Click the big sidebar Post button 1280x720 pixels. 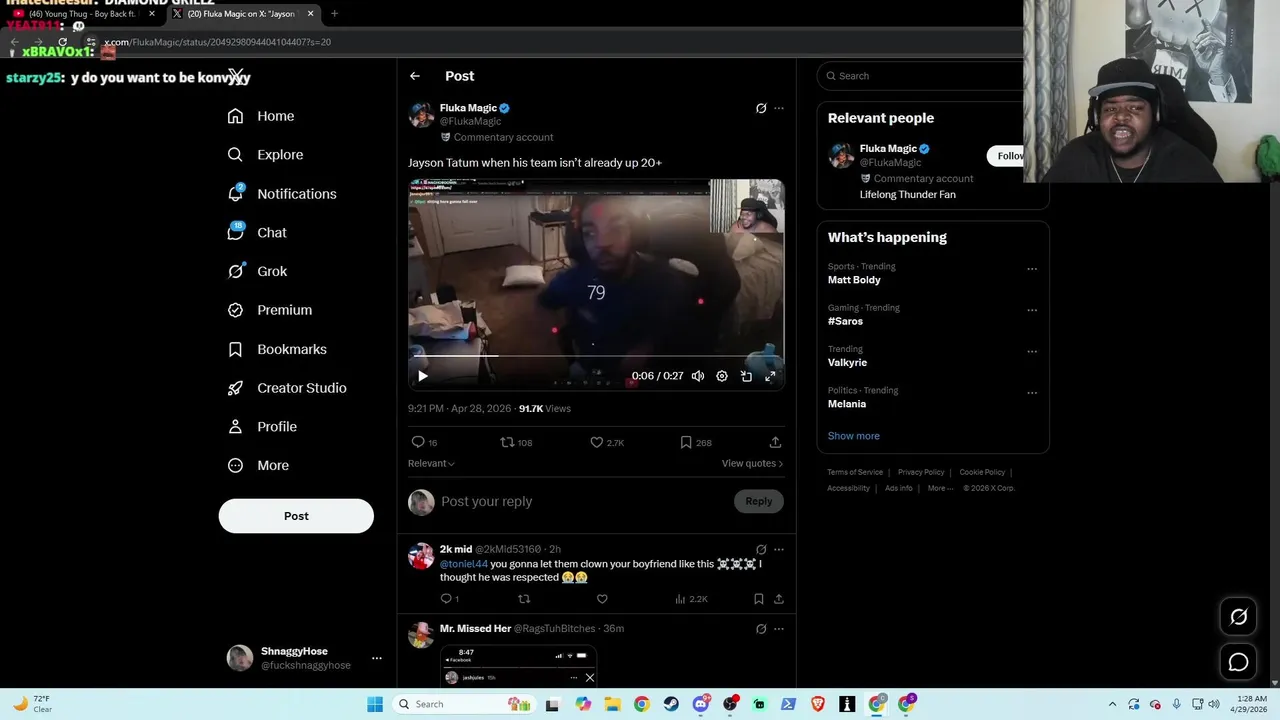coord(296,516)
